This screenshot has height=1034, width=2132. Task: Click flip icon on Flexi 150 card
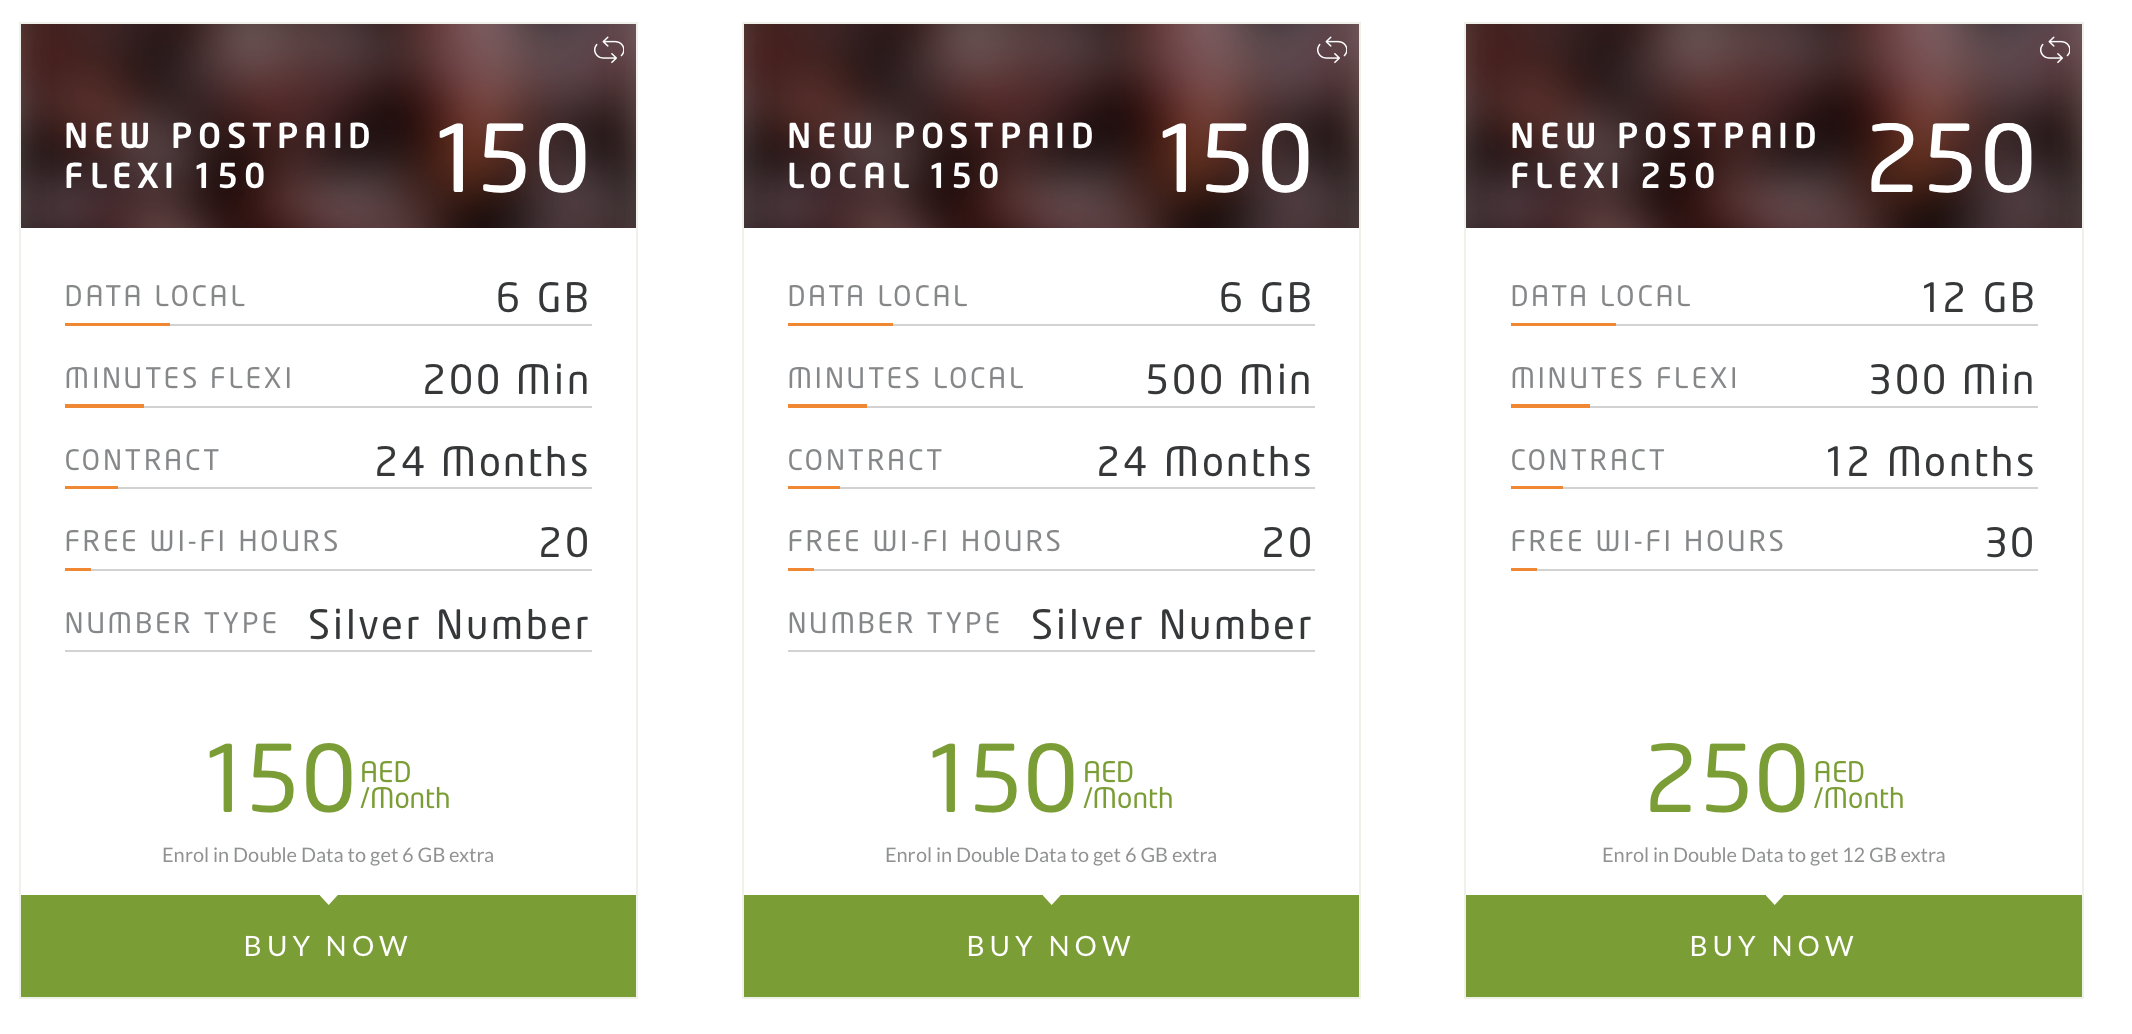pos(608,50)
